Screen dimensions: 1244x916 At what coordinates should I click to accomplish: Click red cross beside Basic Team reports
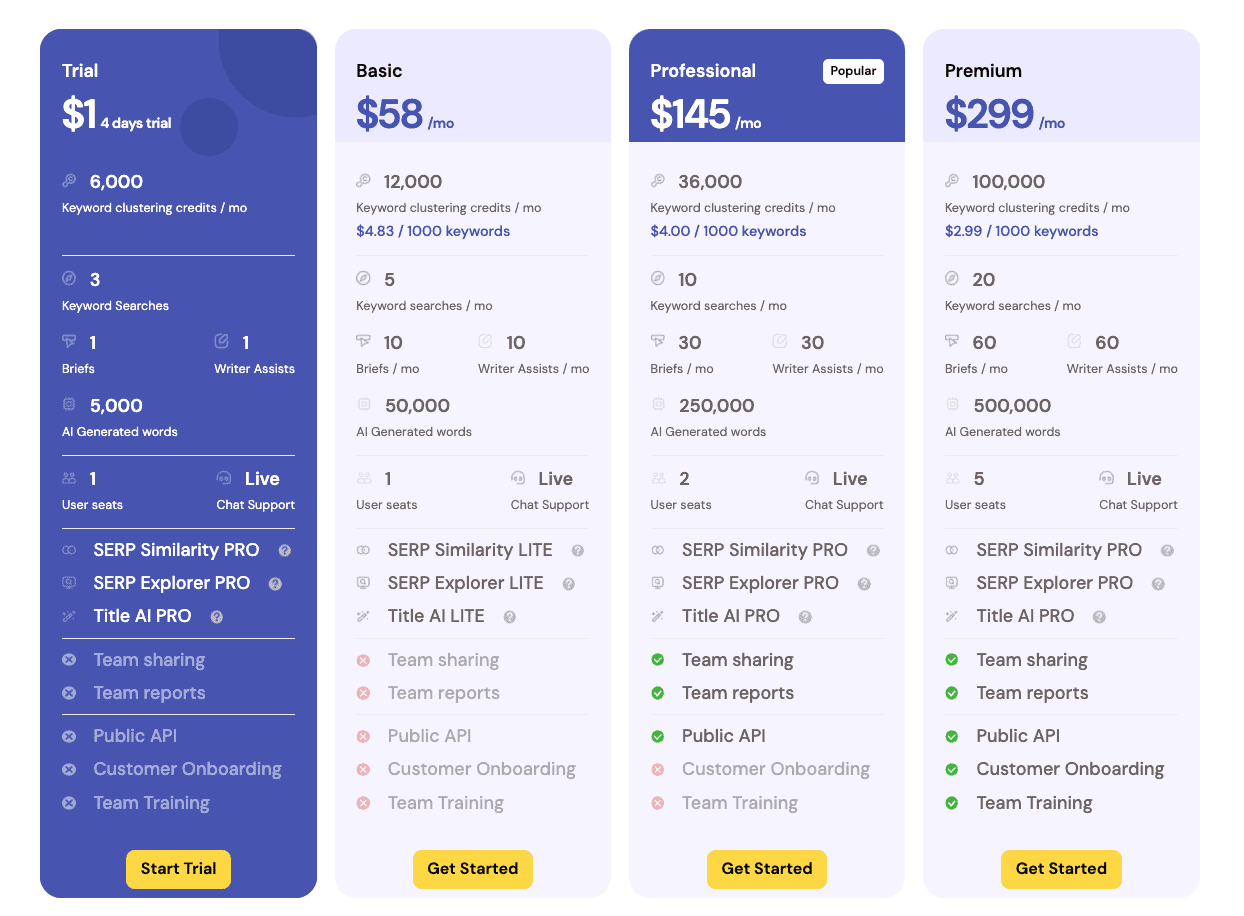click(x=364, y=693)
